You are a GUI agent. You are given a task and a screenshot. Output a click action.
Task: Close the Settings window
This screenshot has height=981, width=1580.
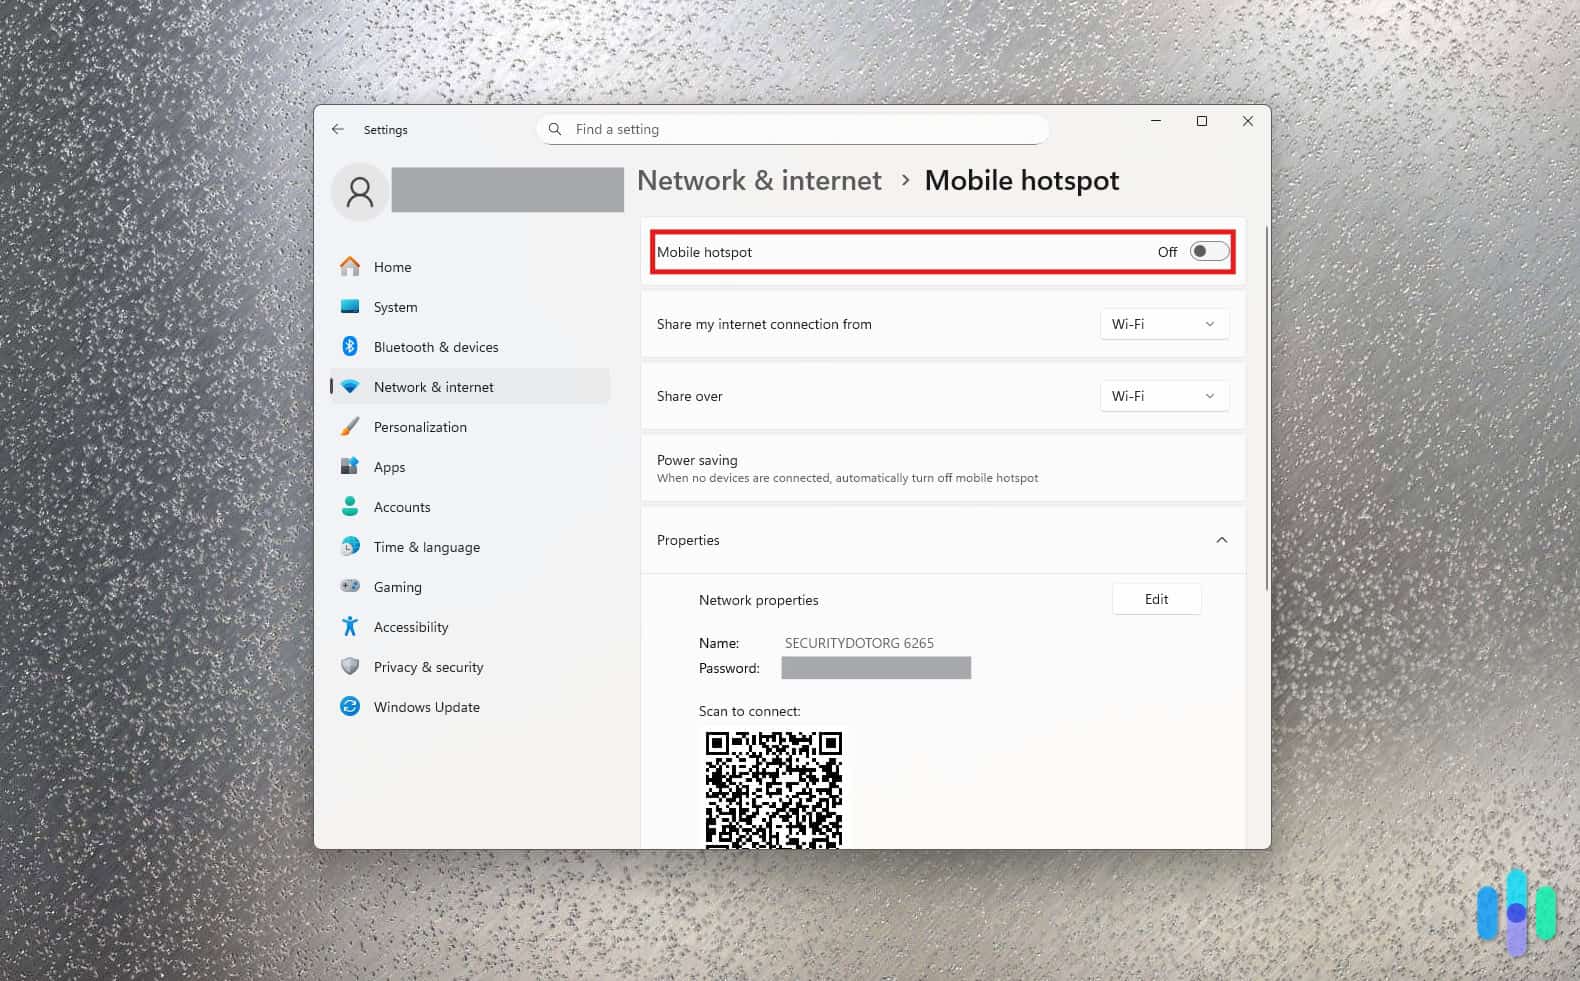pyautogui.click(x=1248, y=121)
